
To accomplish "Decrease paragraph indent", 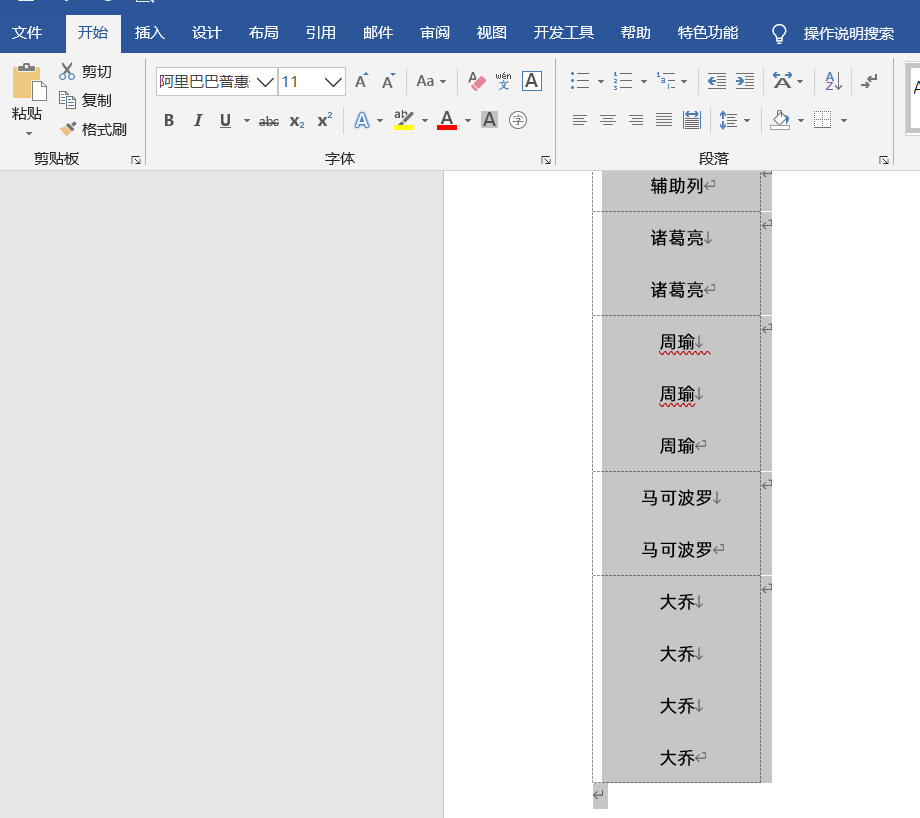I will pyautogui.click(x=716, y=81).
